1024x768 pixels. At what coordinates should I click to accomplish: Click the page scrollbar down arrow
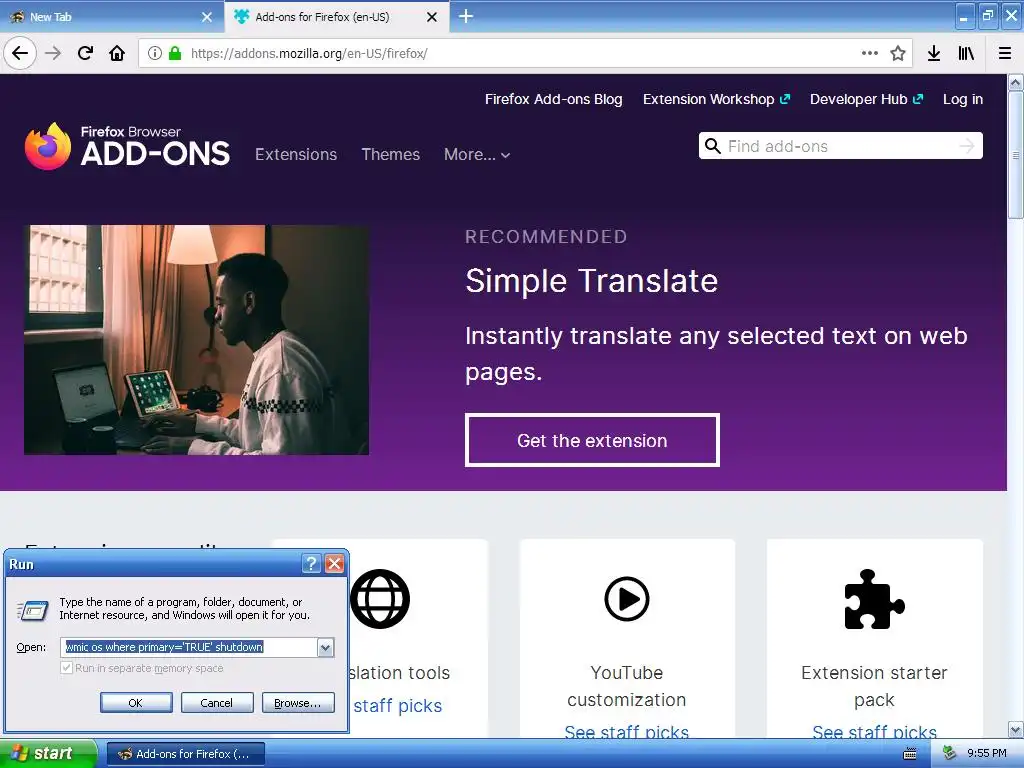[1016, 729]
